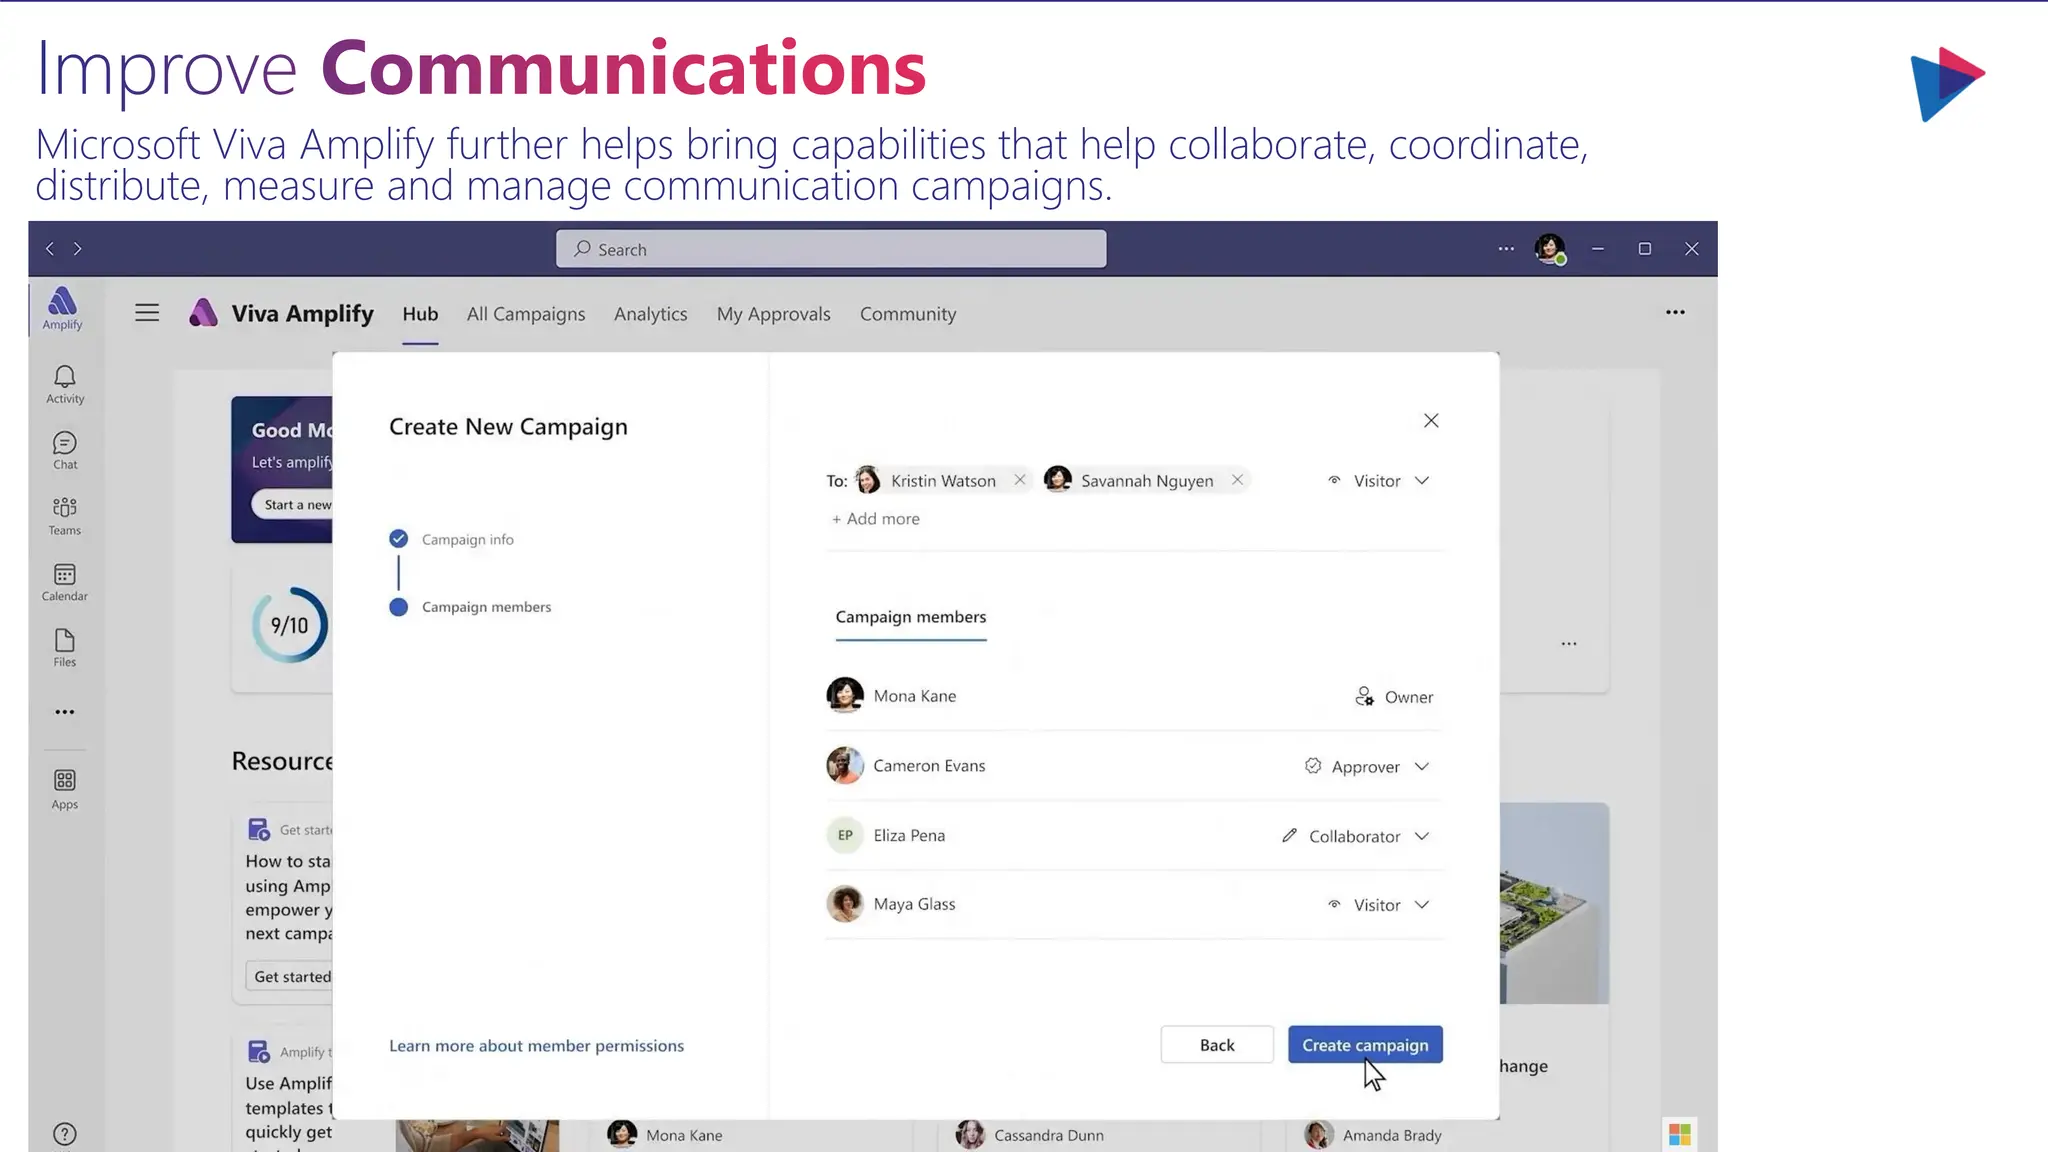Open the building image thumbnail
The image size is (2048, 1152).
(x=1555, y=903)
